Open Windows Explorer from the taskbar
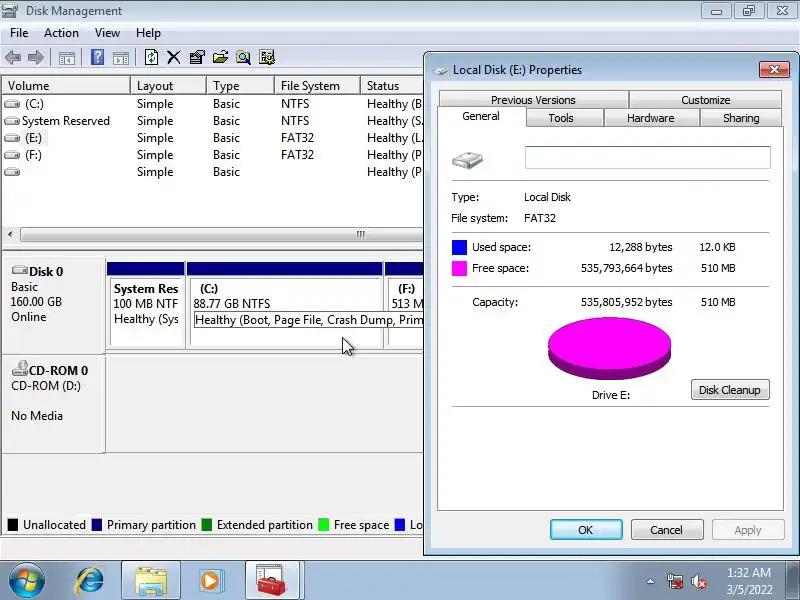Screen dimensions: 800x600 (151, 581)
